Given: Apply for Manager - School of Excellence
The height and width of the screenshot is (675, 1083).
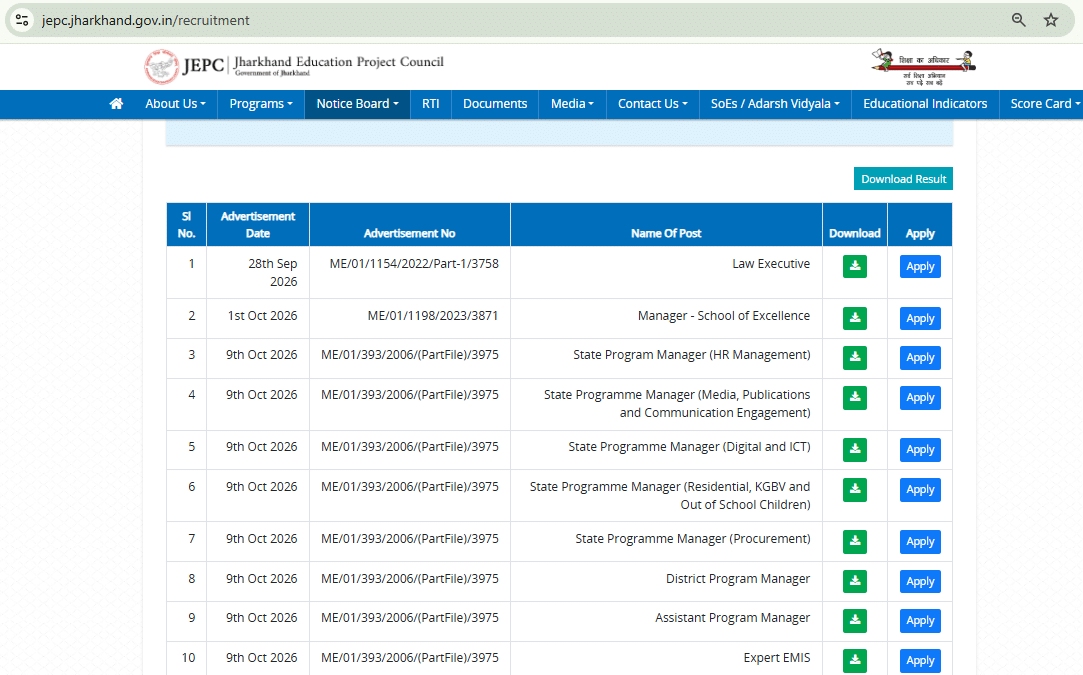Looking at the screenshot, I should pyautogui.click(x=920, y=319).
